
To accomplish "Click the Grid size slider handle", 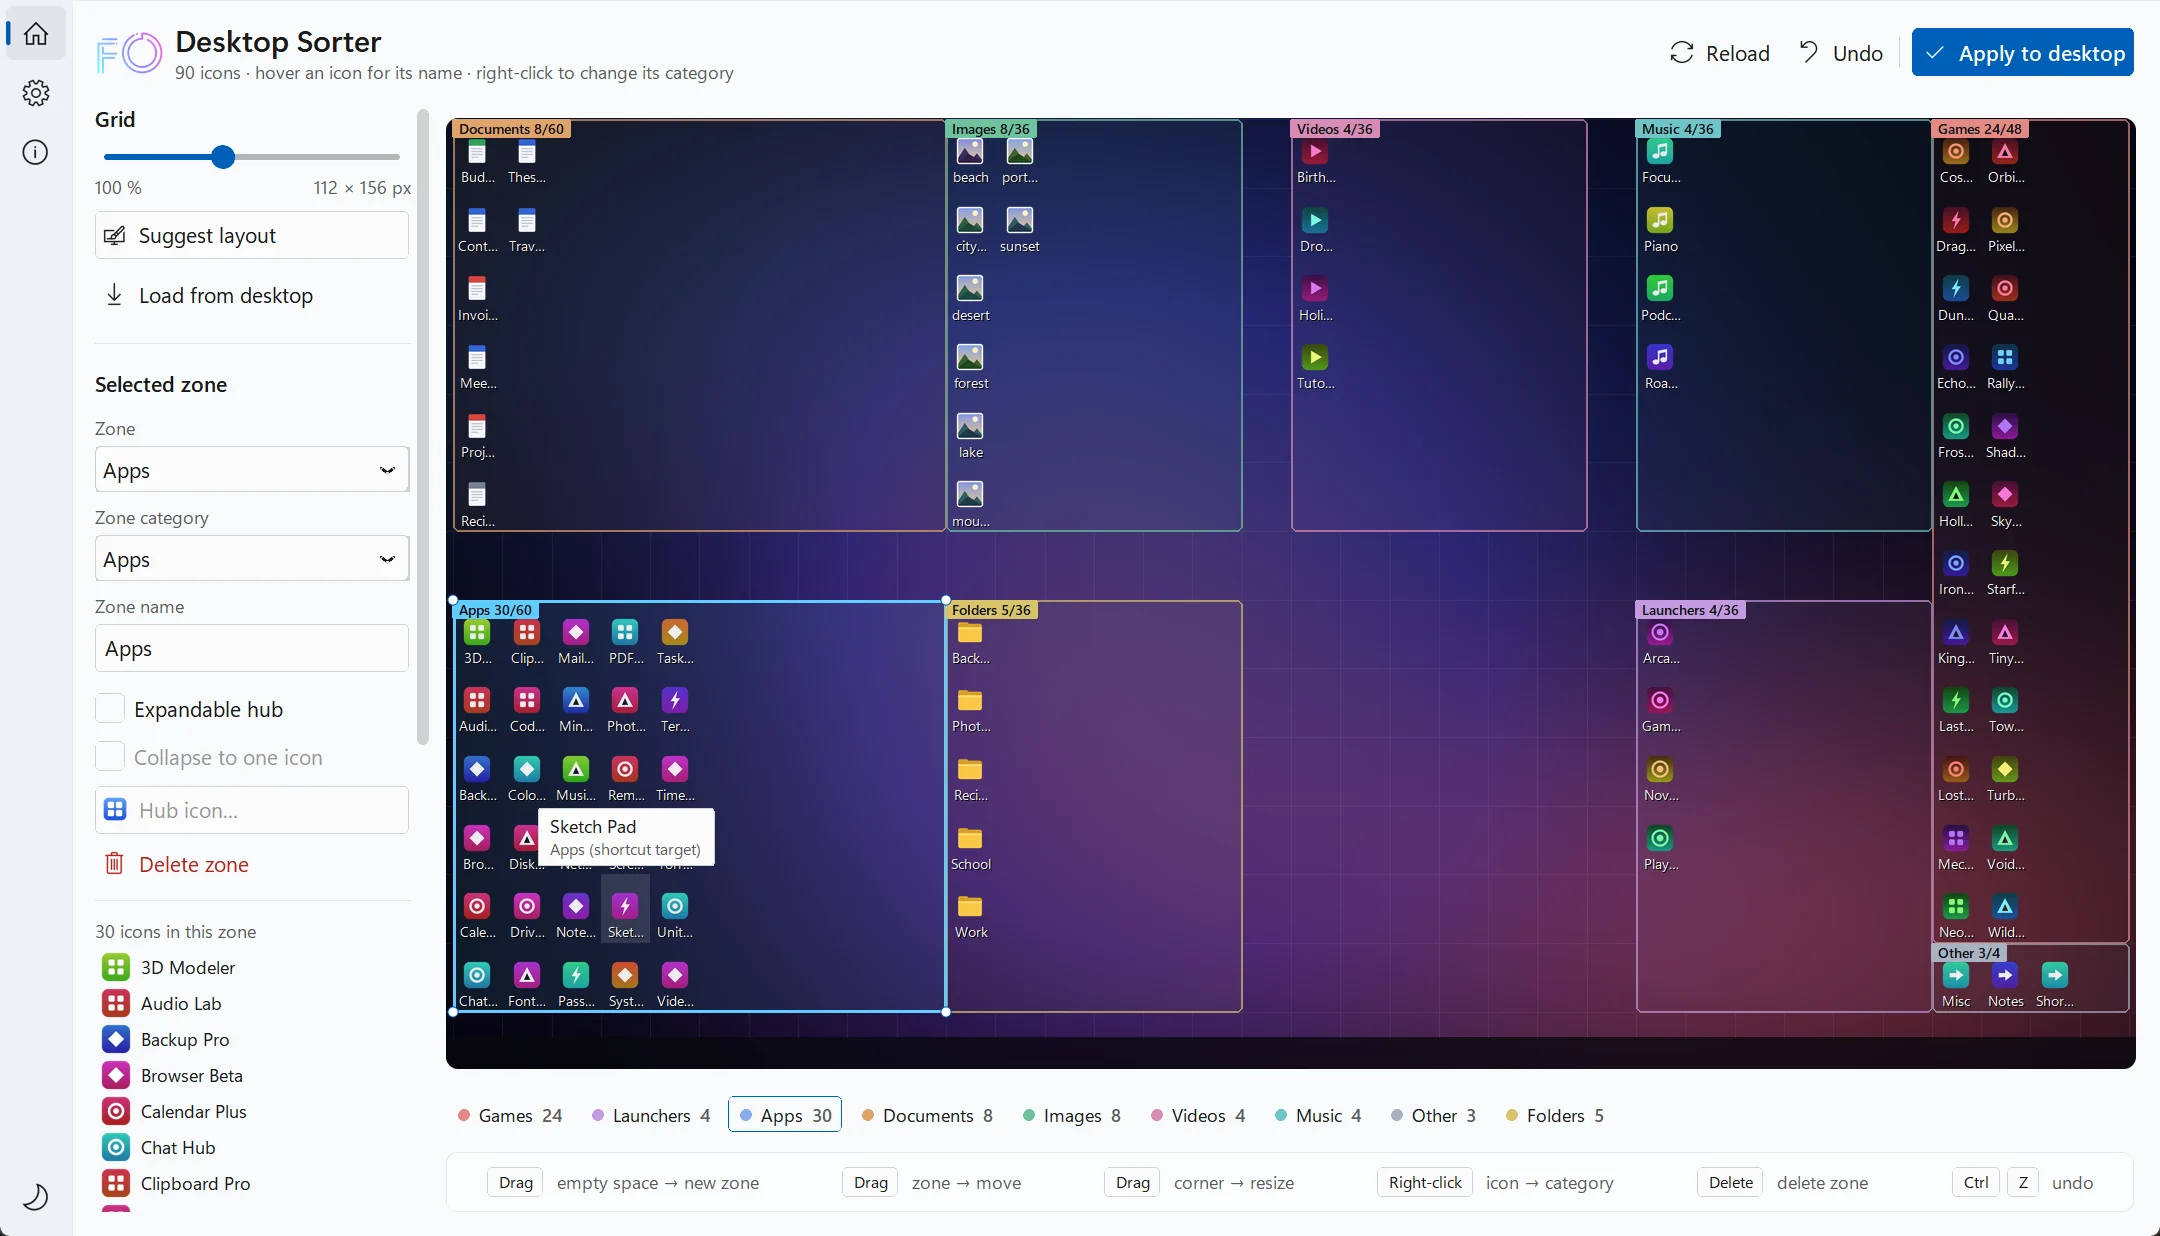I will (x=223, y=157).
